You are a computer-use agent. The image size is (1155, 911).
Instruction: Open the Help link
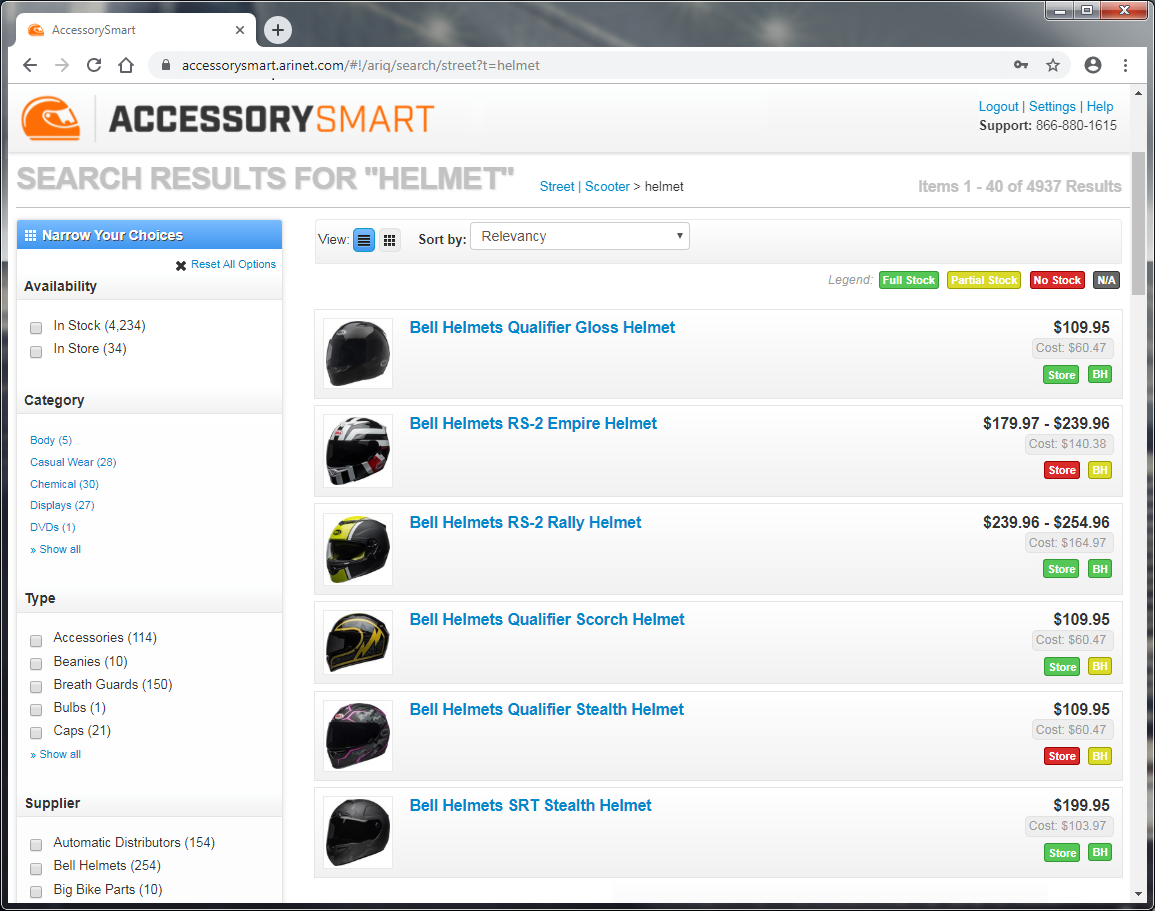[1100, 106]
